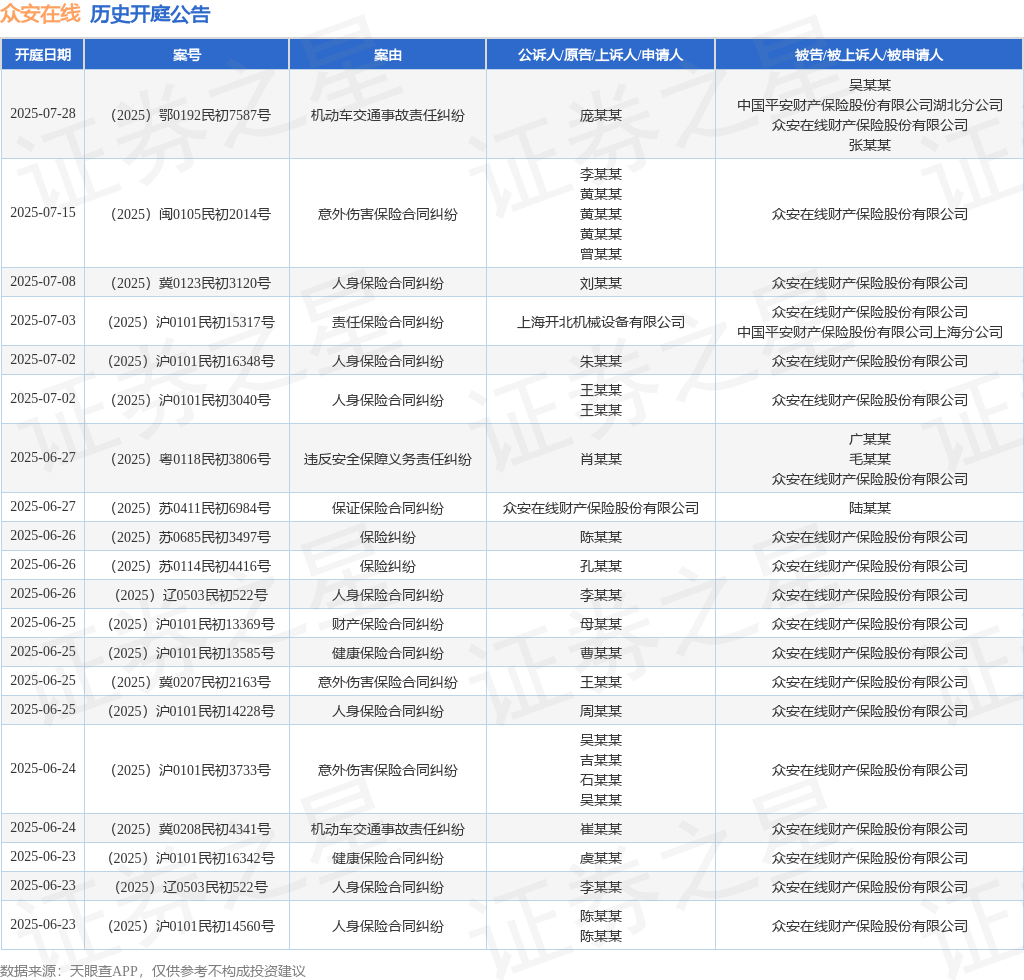Click the 案由 column header
1024x980 pixels.
pos(388,55)
